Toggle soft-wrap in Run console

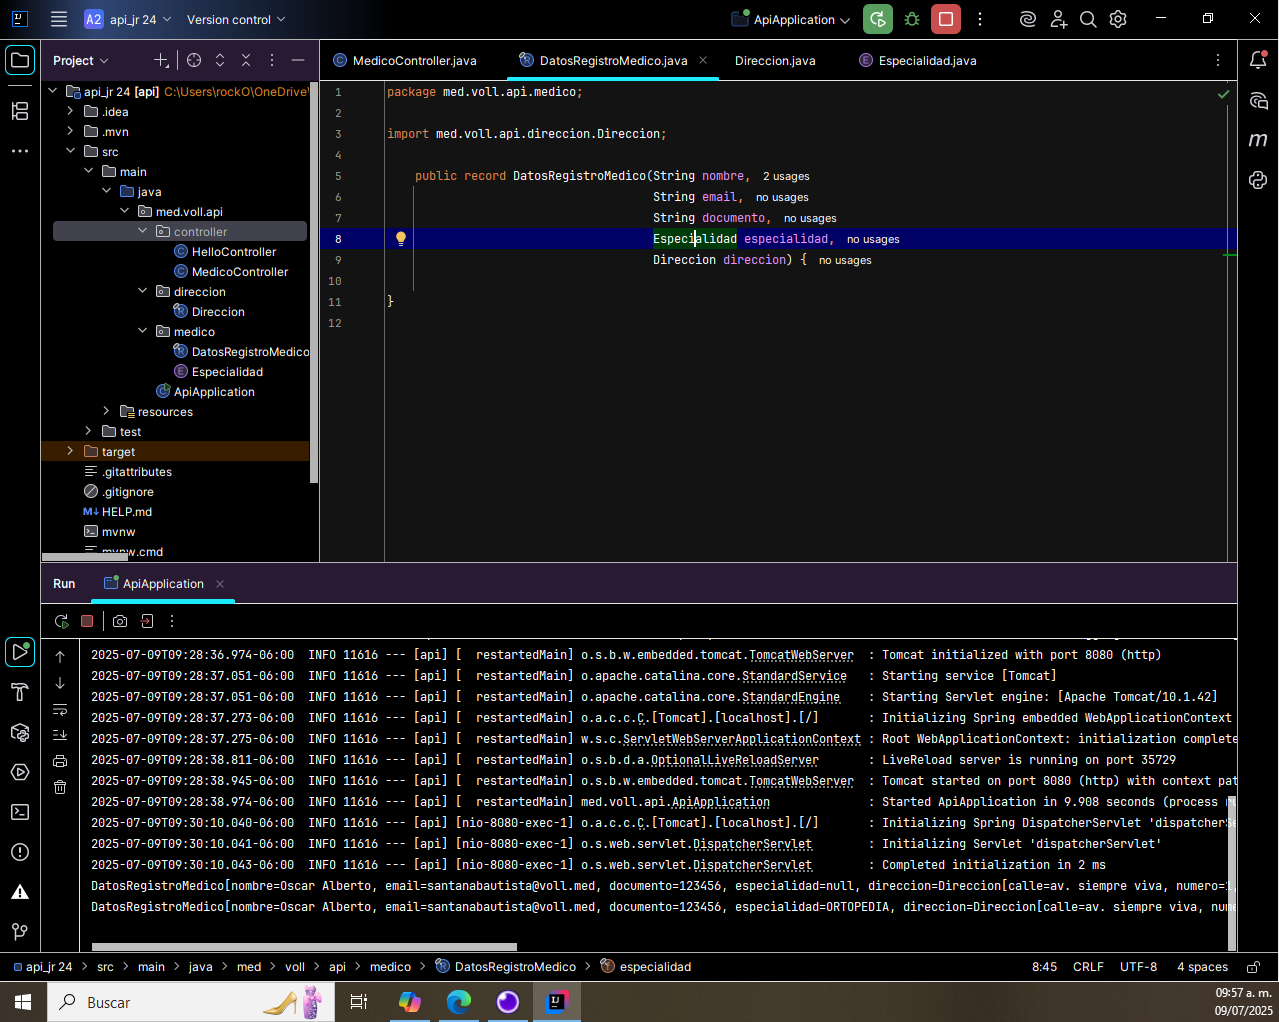coord(60,709)
